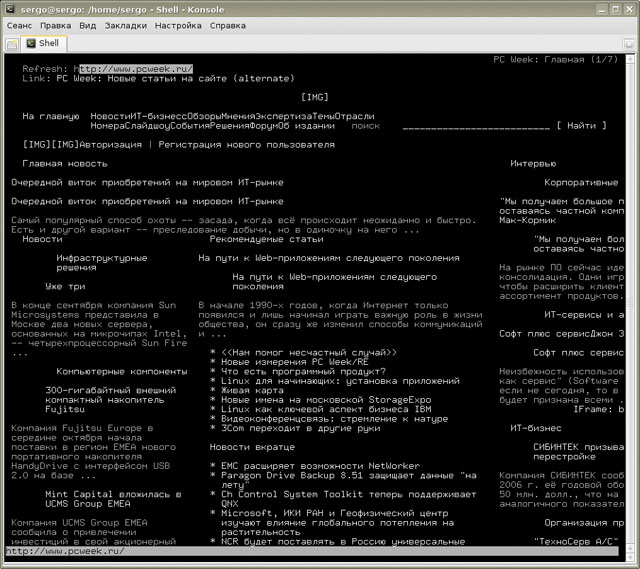Click Инфраструктурные решения section link
This screenshot has height=569, width=640.
pyautogui.click(x=101, y=263)
